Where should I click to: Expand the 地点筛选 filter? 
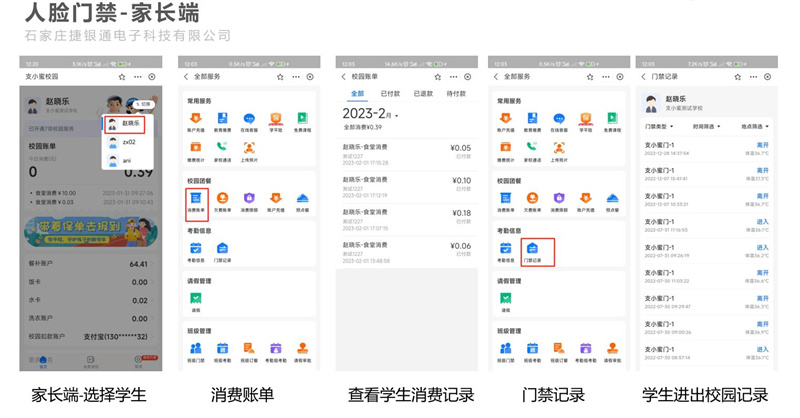tap(755, 127)
